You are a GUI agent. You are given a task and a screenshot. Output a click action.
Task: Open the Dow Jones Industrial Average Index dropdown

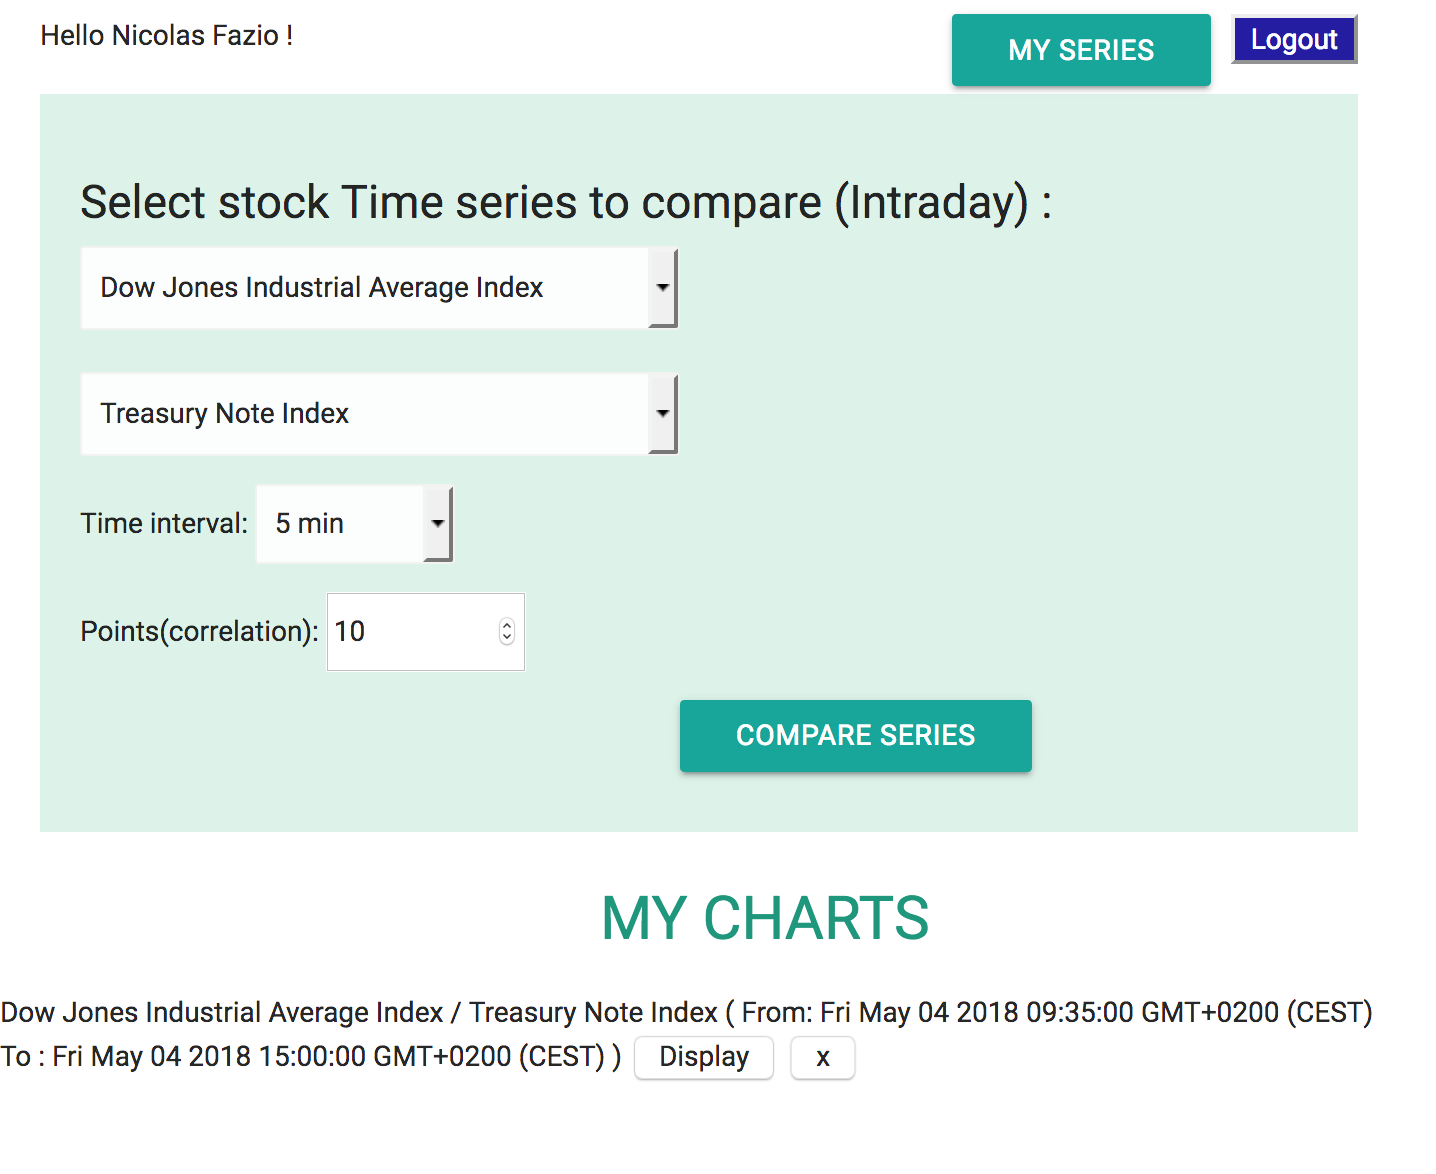[379, 288]
